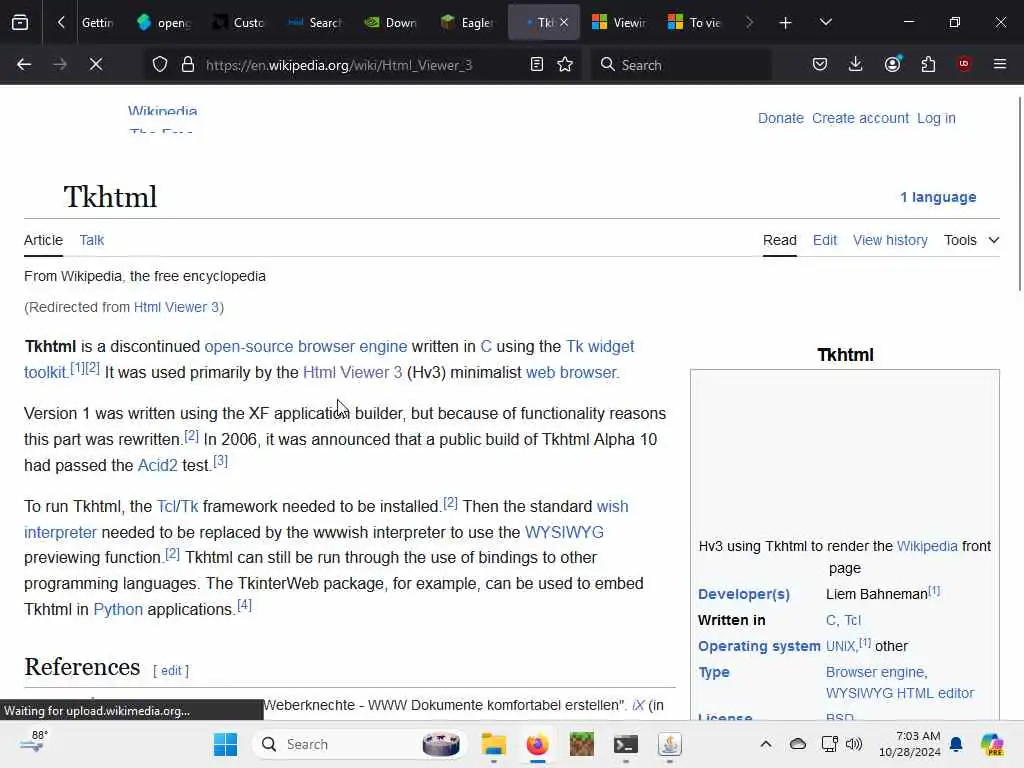Open the Windows Start menu

[x=225, y=744]
